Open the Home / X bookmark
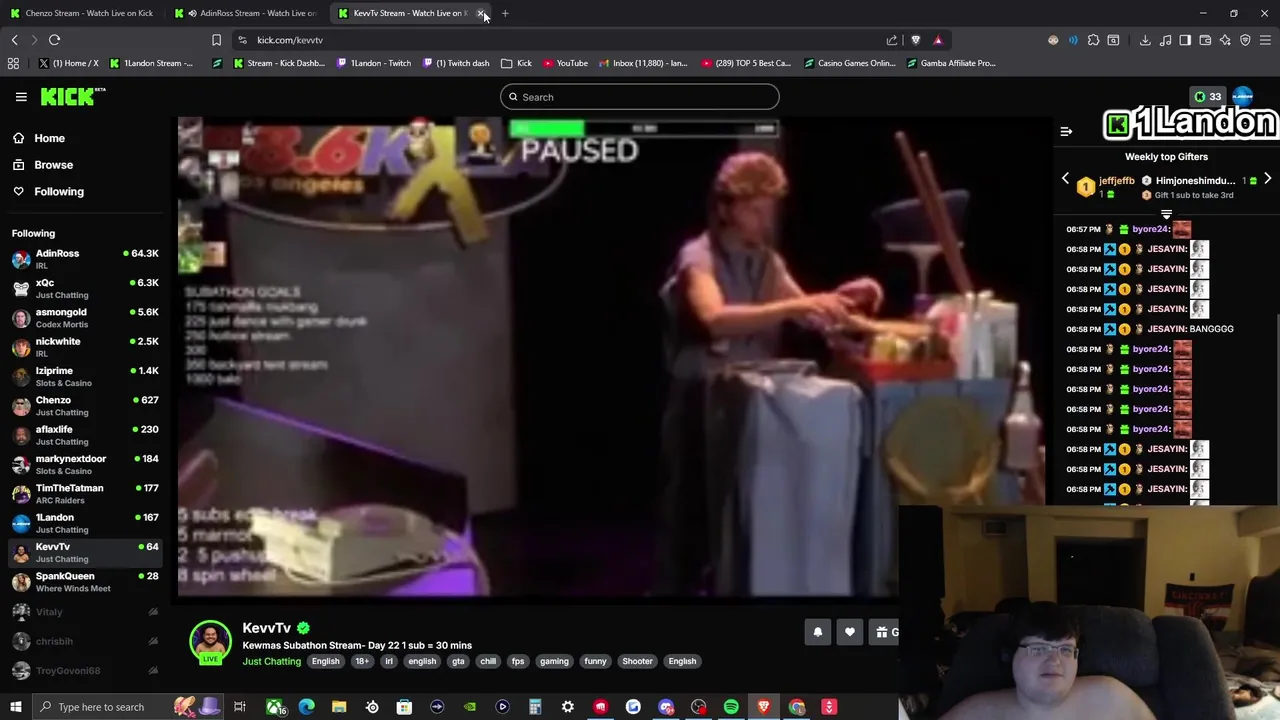Screen dimensions: 1280x720 (69, 63)
